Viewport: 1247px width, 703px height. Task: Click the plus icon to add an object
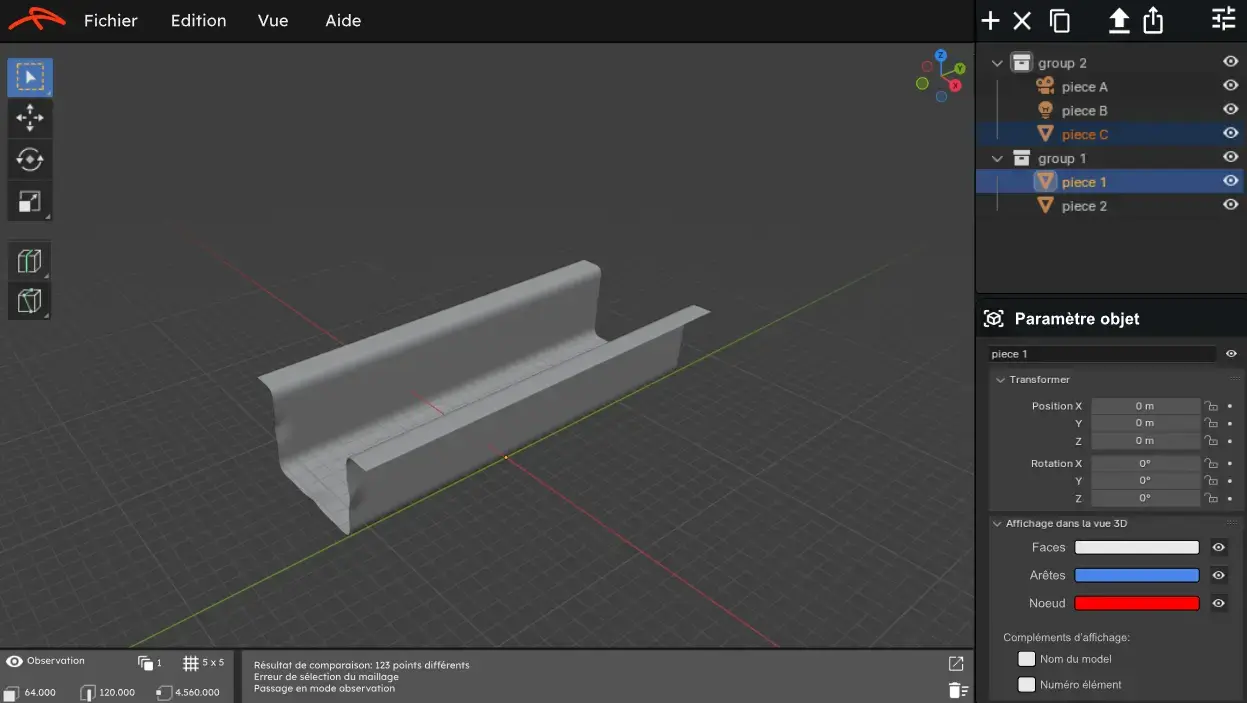pos(990,21)
